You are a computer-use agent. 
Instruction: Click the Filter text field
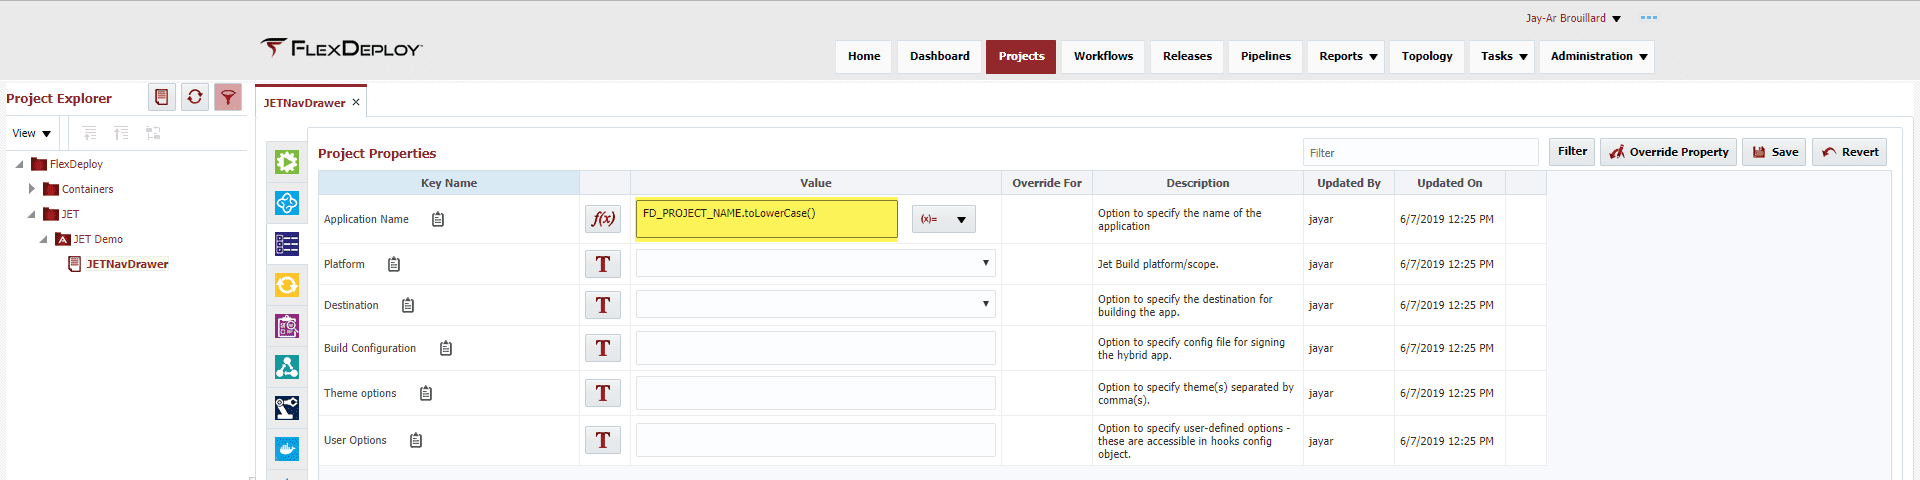click(1421, 152)
